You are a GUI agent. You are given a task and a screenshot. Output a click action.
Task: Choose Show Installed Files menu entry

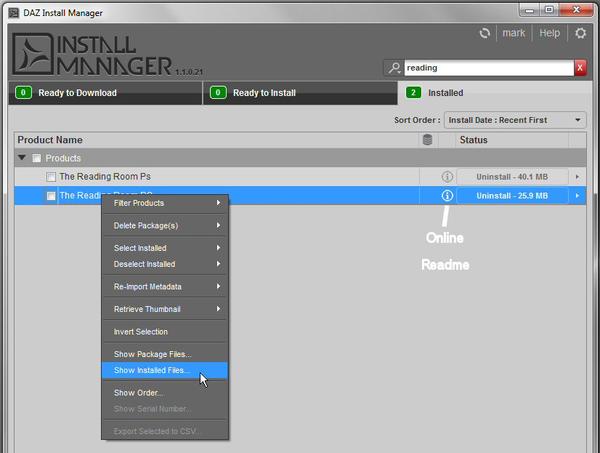165,370
